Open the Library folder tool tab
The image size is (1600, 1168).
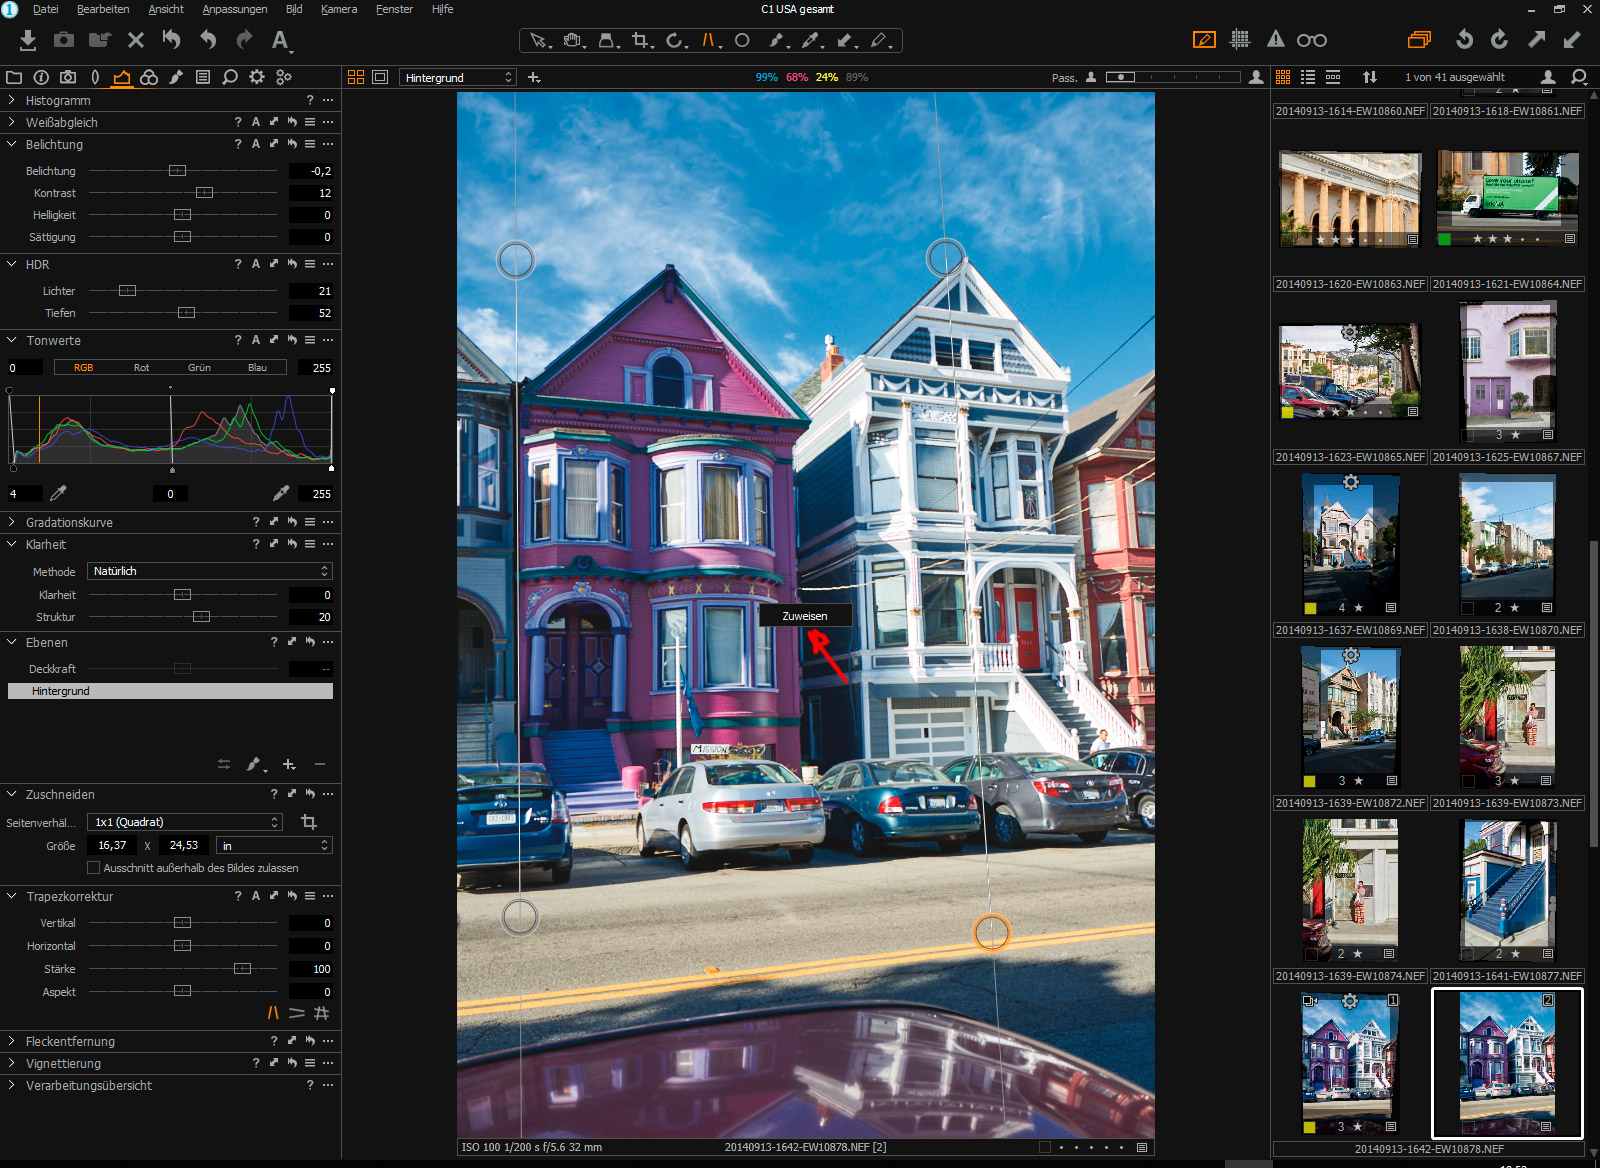[x=14, y=77]
